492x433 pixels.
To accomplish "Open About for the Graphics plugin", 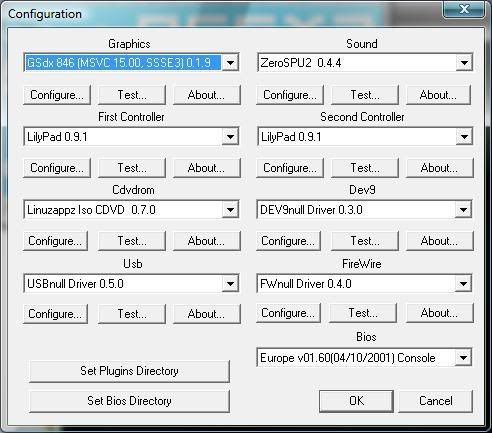I will 207,95.
